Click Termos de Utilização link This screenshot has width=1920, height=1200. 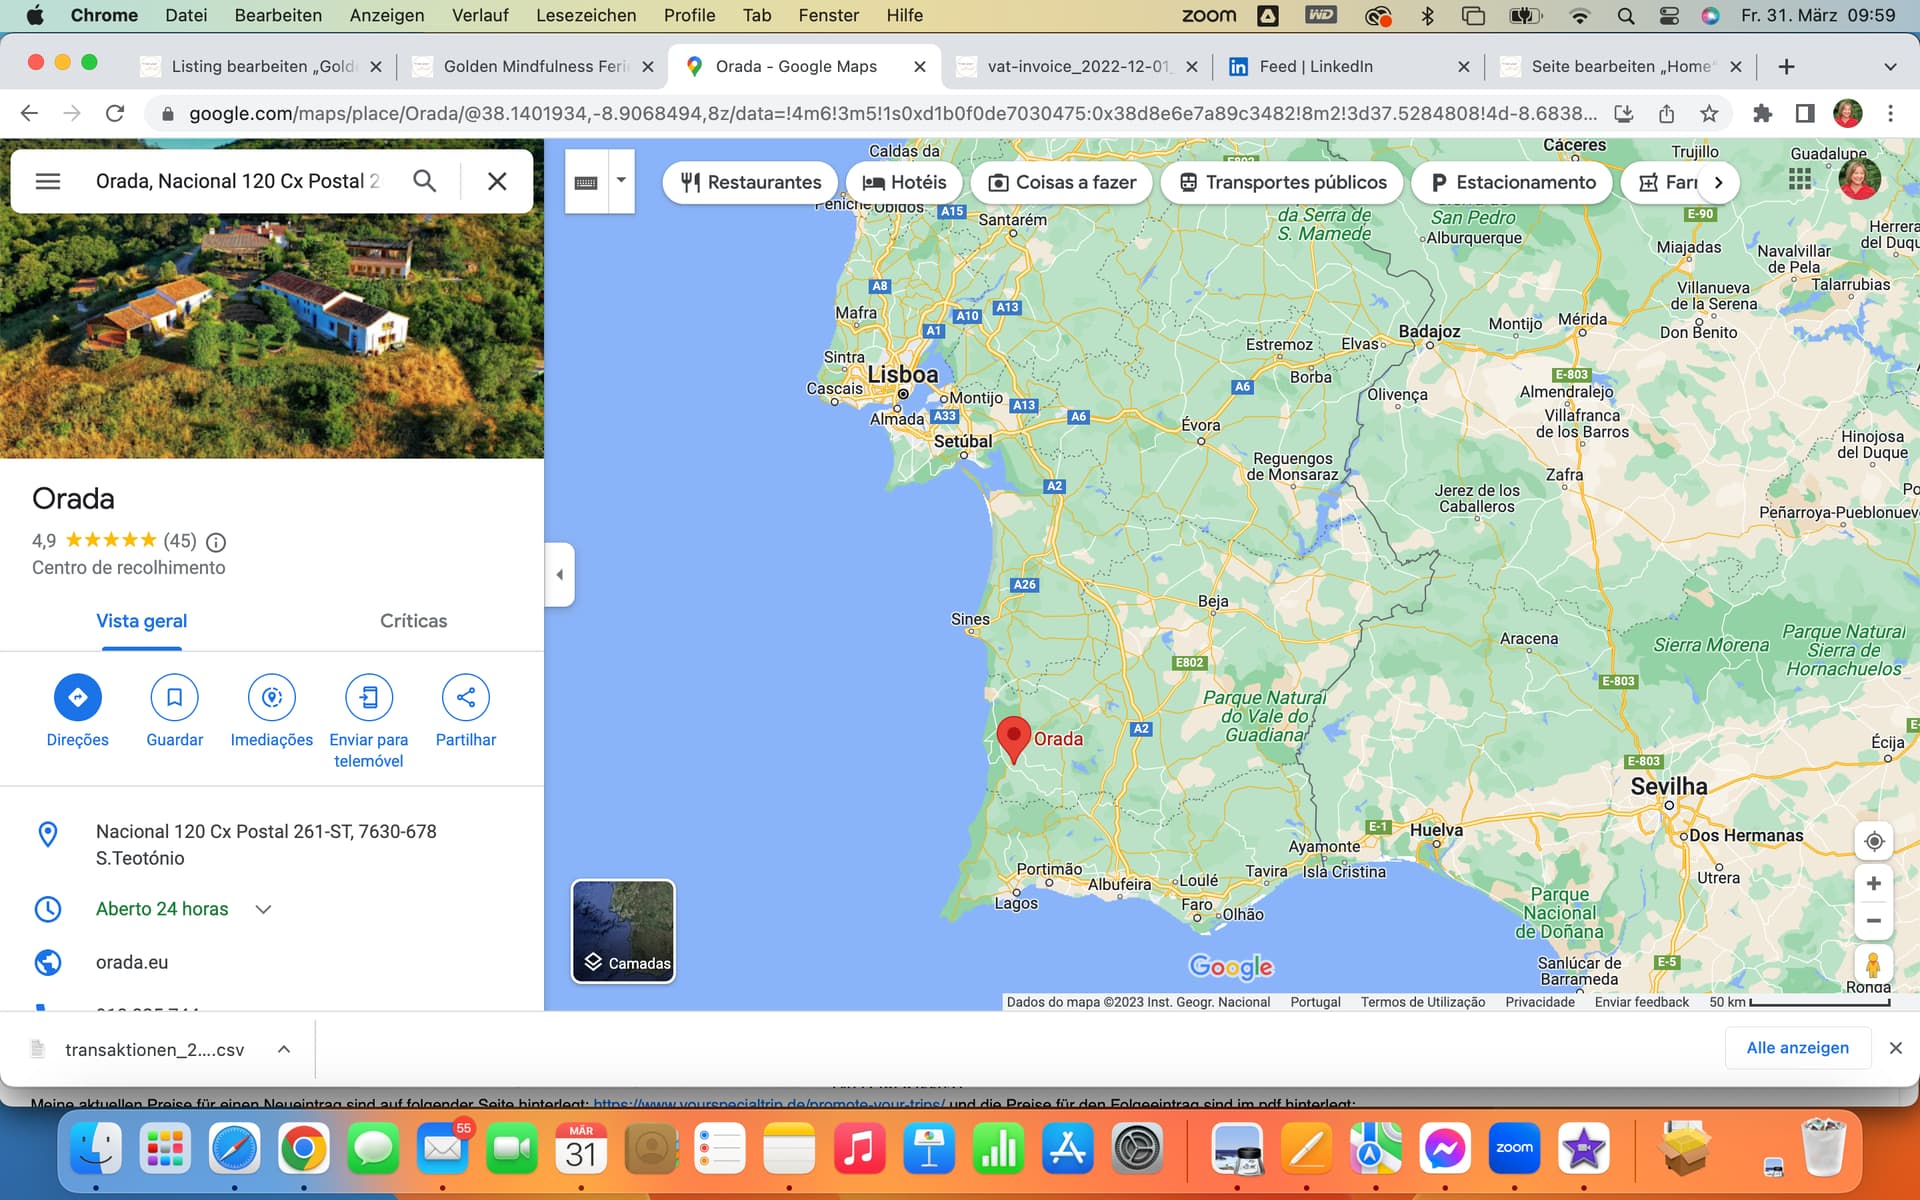[1422, 1002]
